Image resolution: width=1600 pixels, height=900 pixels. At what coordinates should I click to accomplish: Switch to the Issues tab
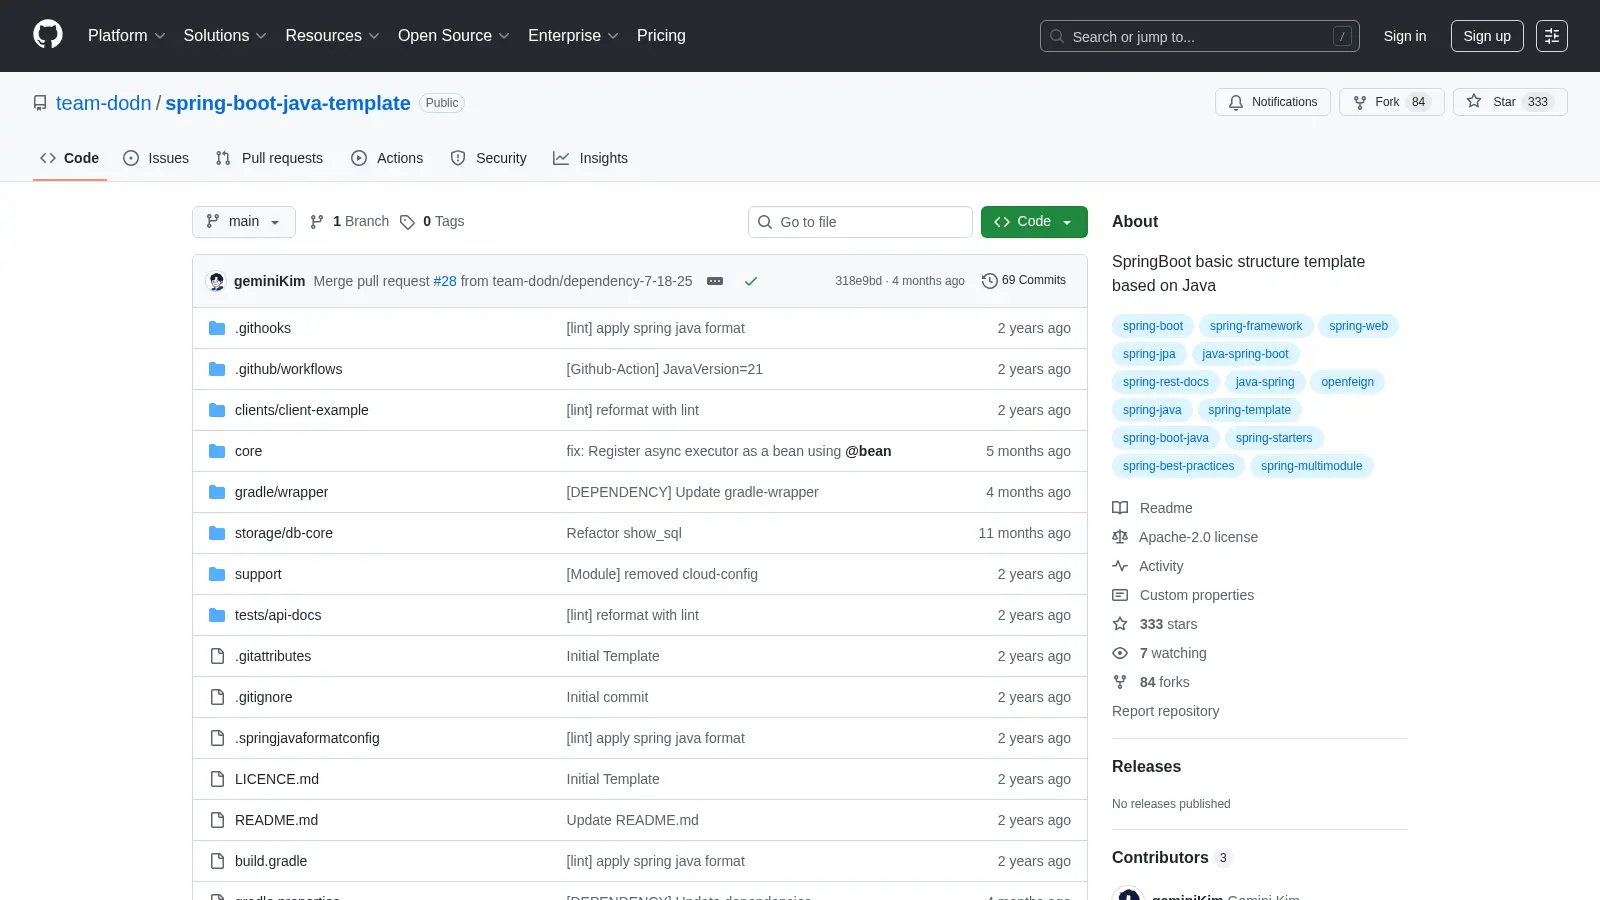(x=156, y=158)
